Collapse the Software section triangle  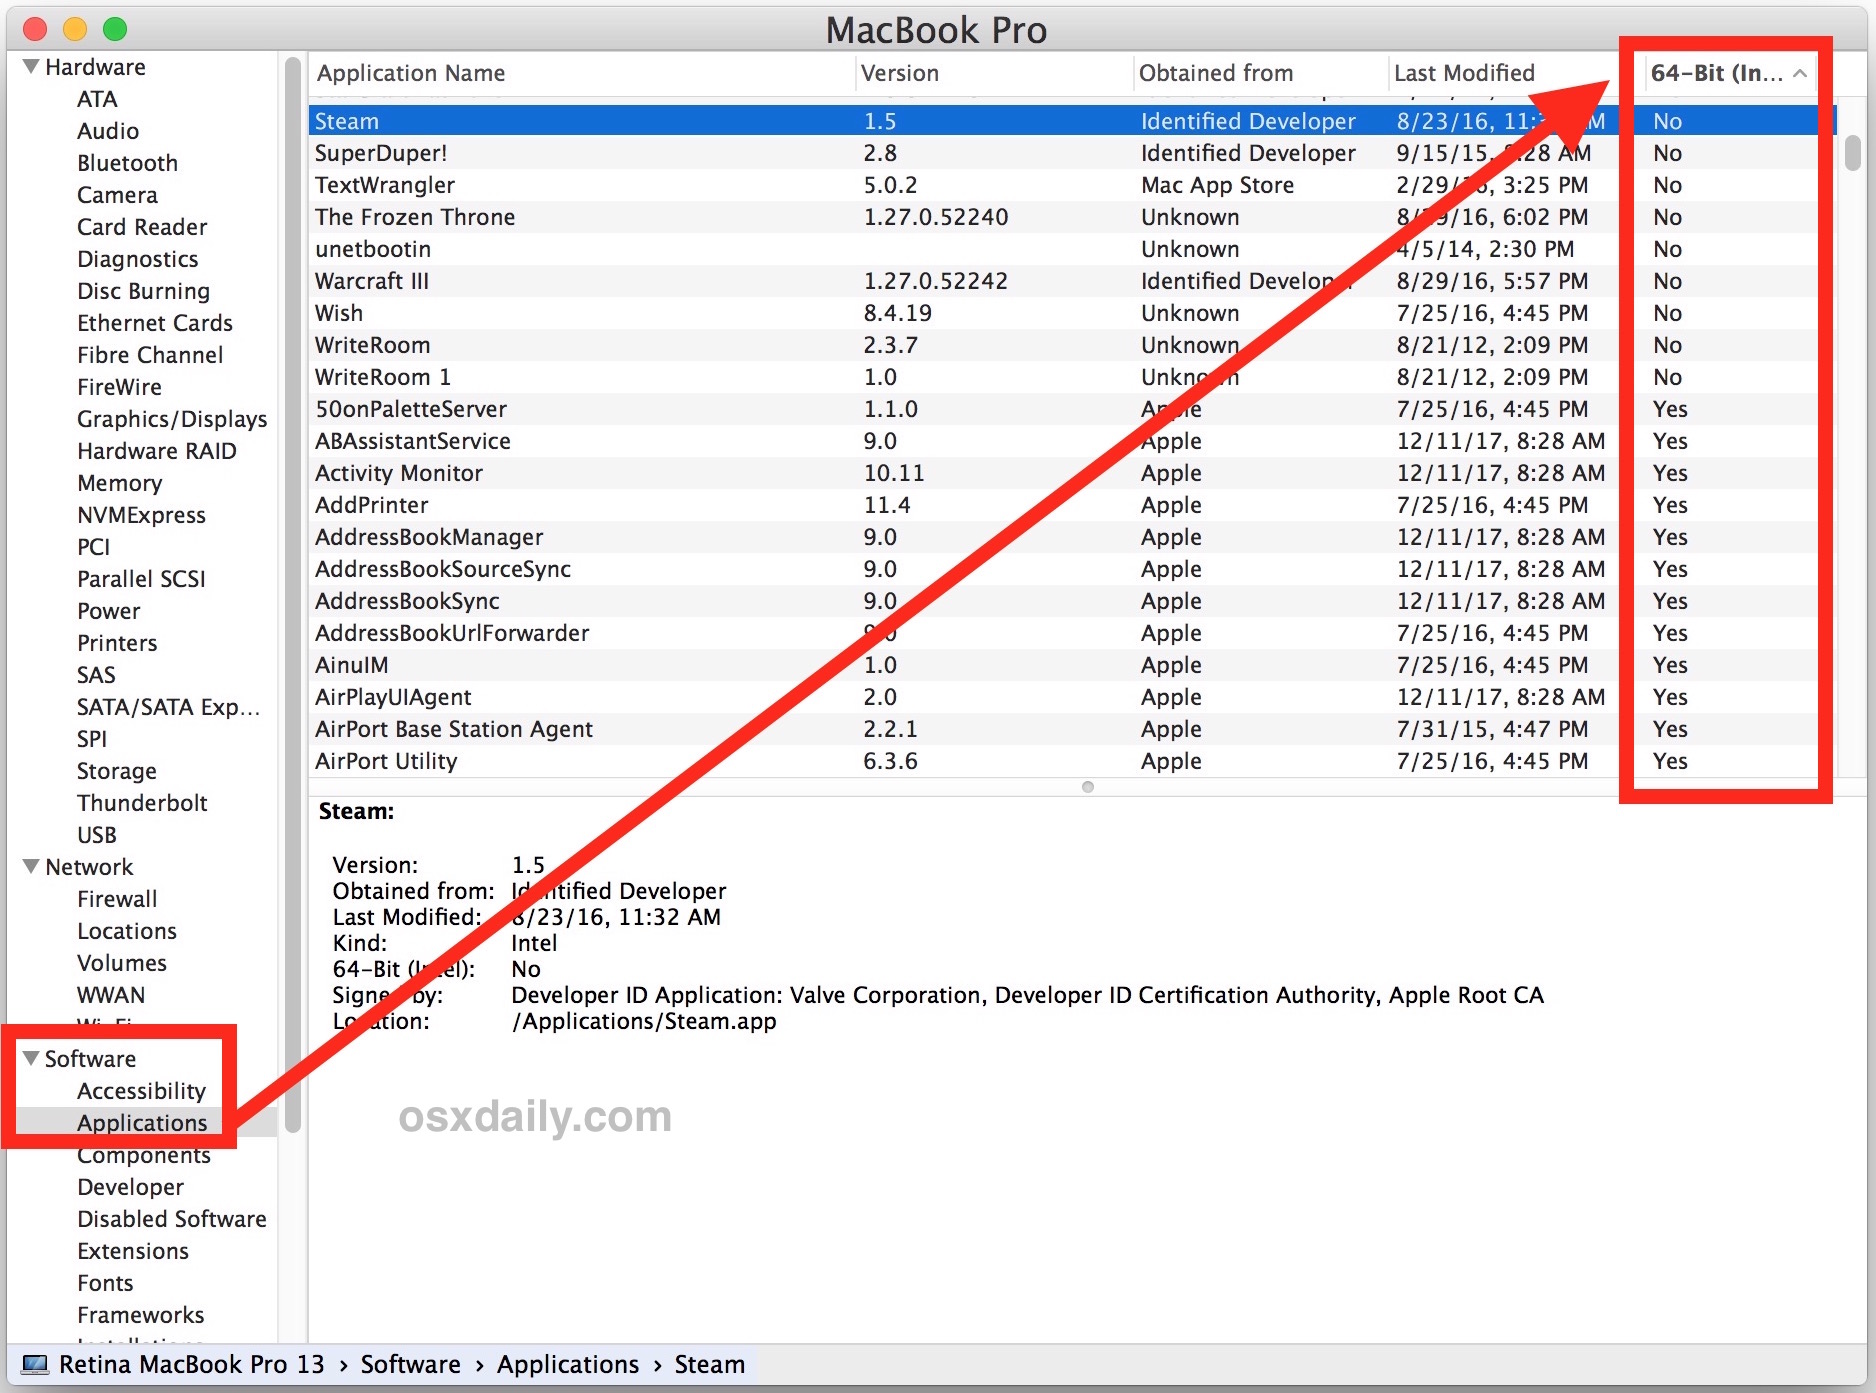click(31, 1058)
